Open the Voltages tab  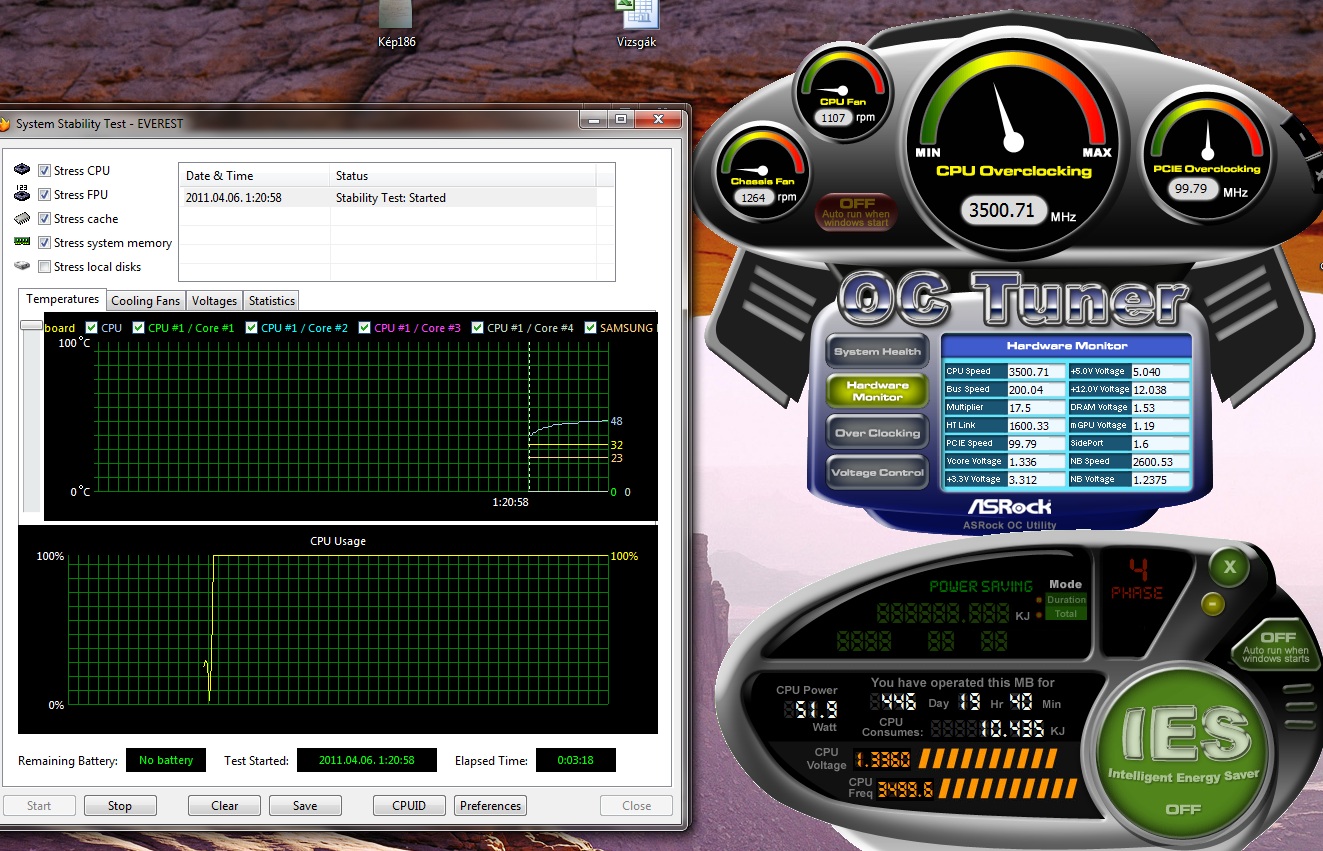click(x=215, y=301)
